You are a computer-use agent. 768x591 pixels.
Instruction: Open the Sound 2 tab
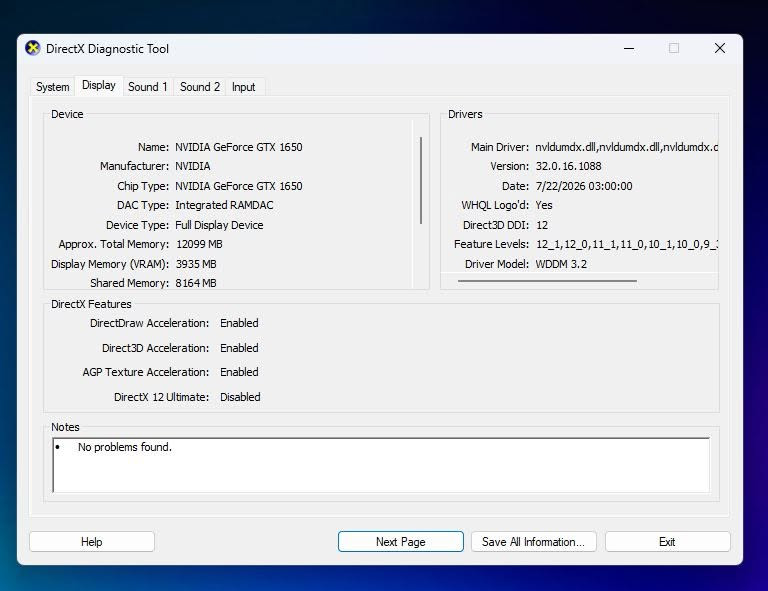coord(200,87)
